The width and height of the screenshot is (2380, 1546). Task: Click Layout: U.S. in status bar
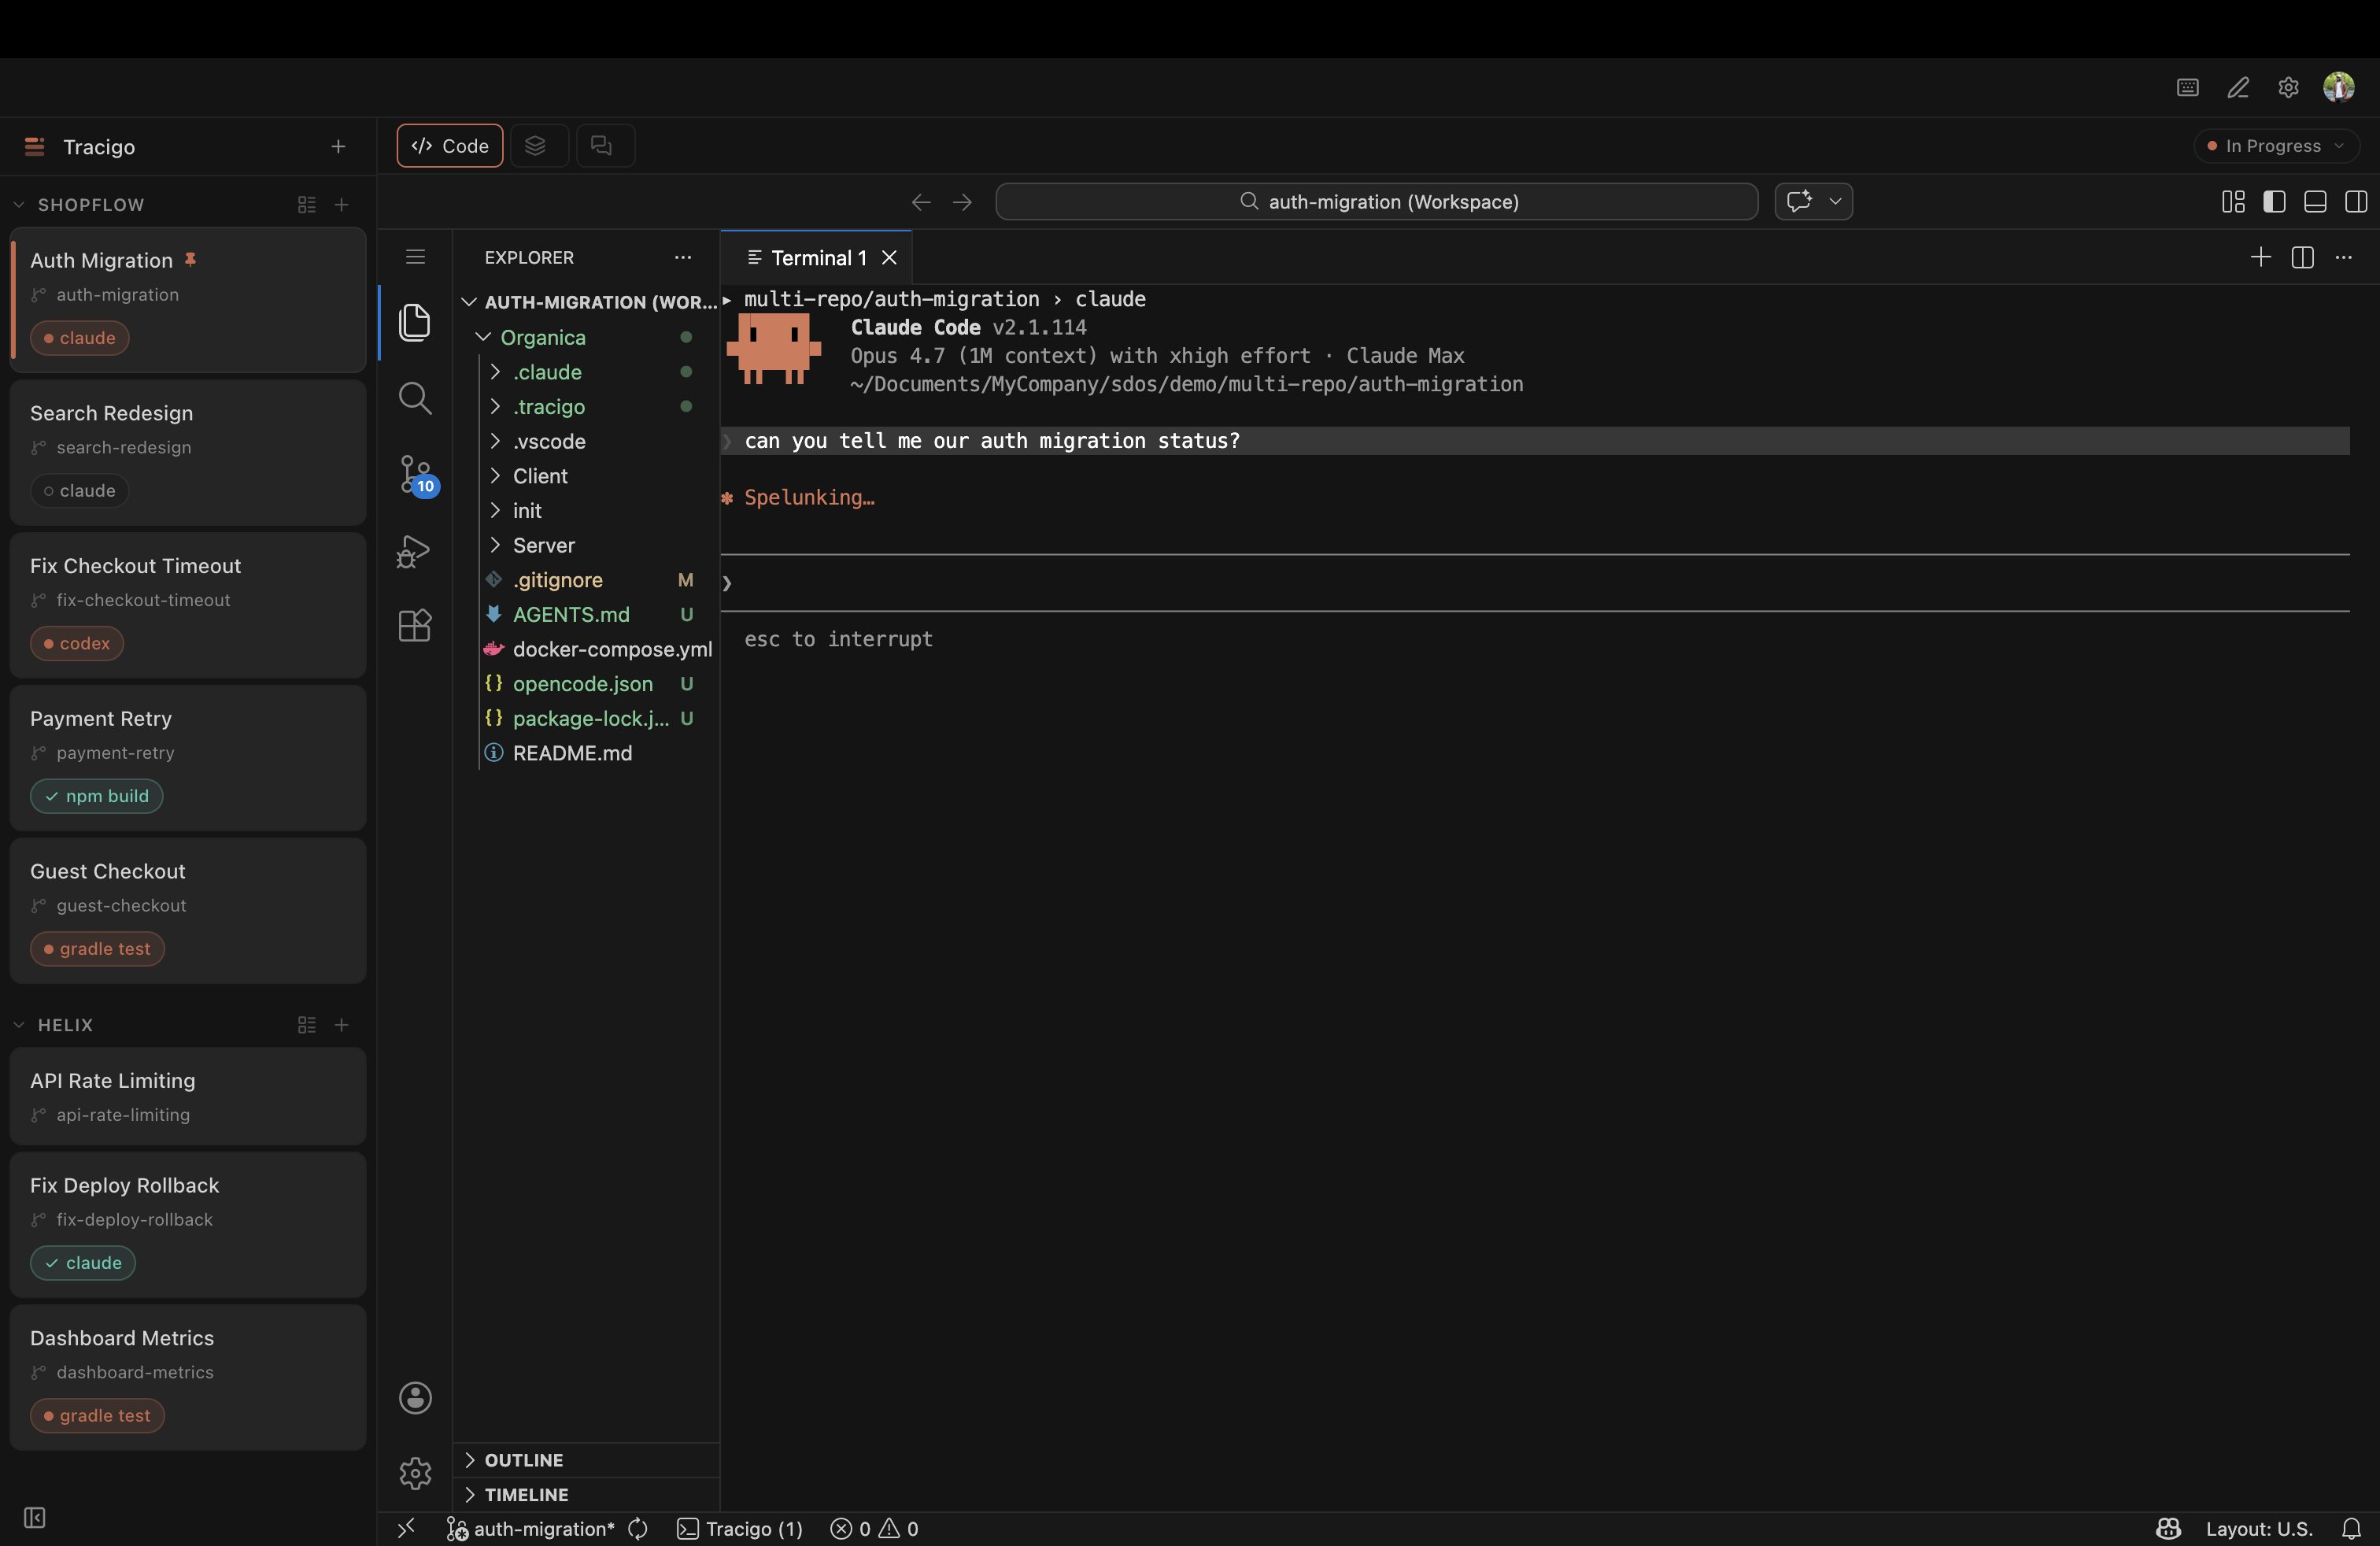2259,1529
